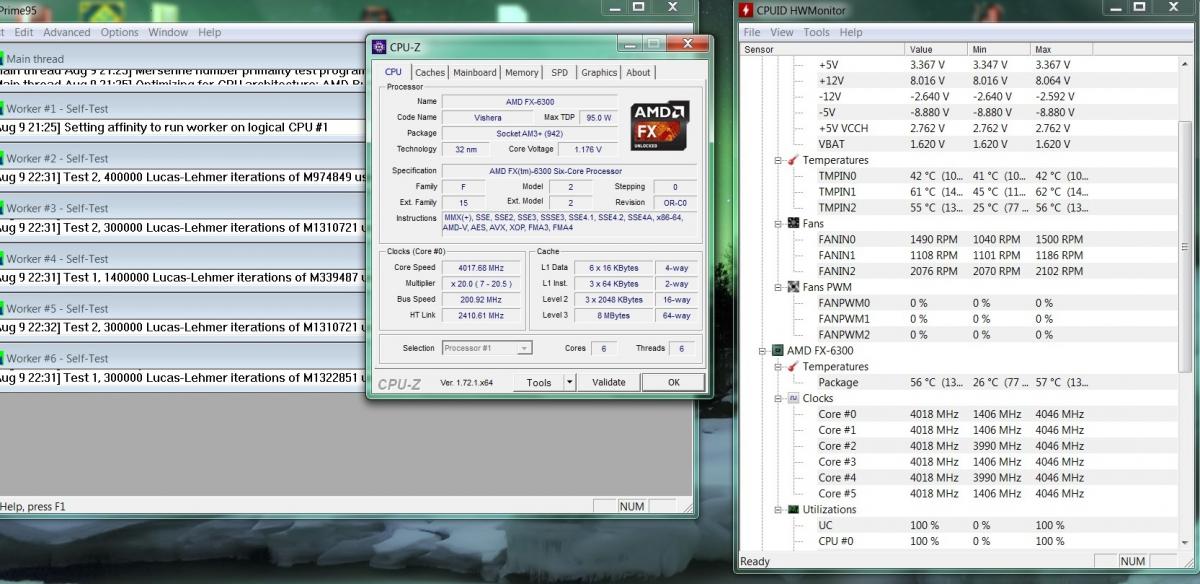1200x584 pixels.
Task: Open the View menu in HWMonitor
Action: [x=782, y=32]
